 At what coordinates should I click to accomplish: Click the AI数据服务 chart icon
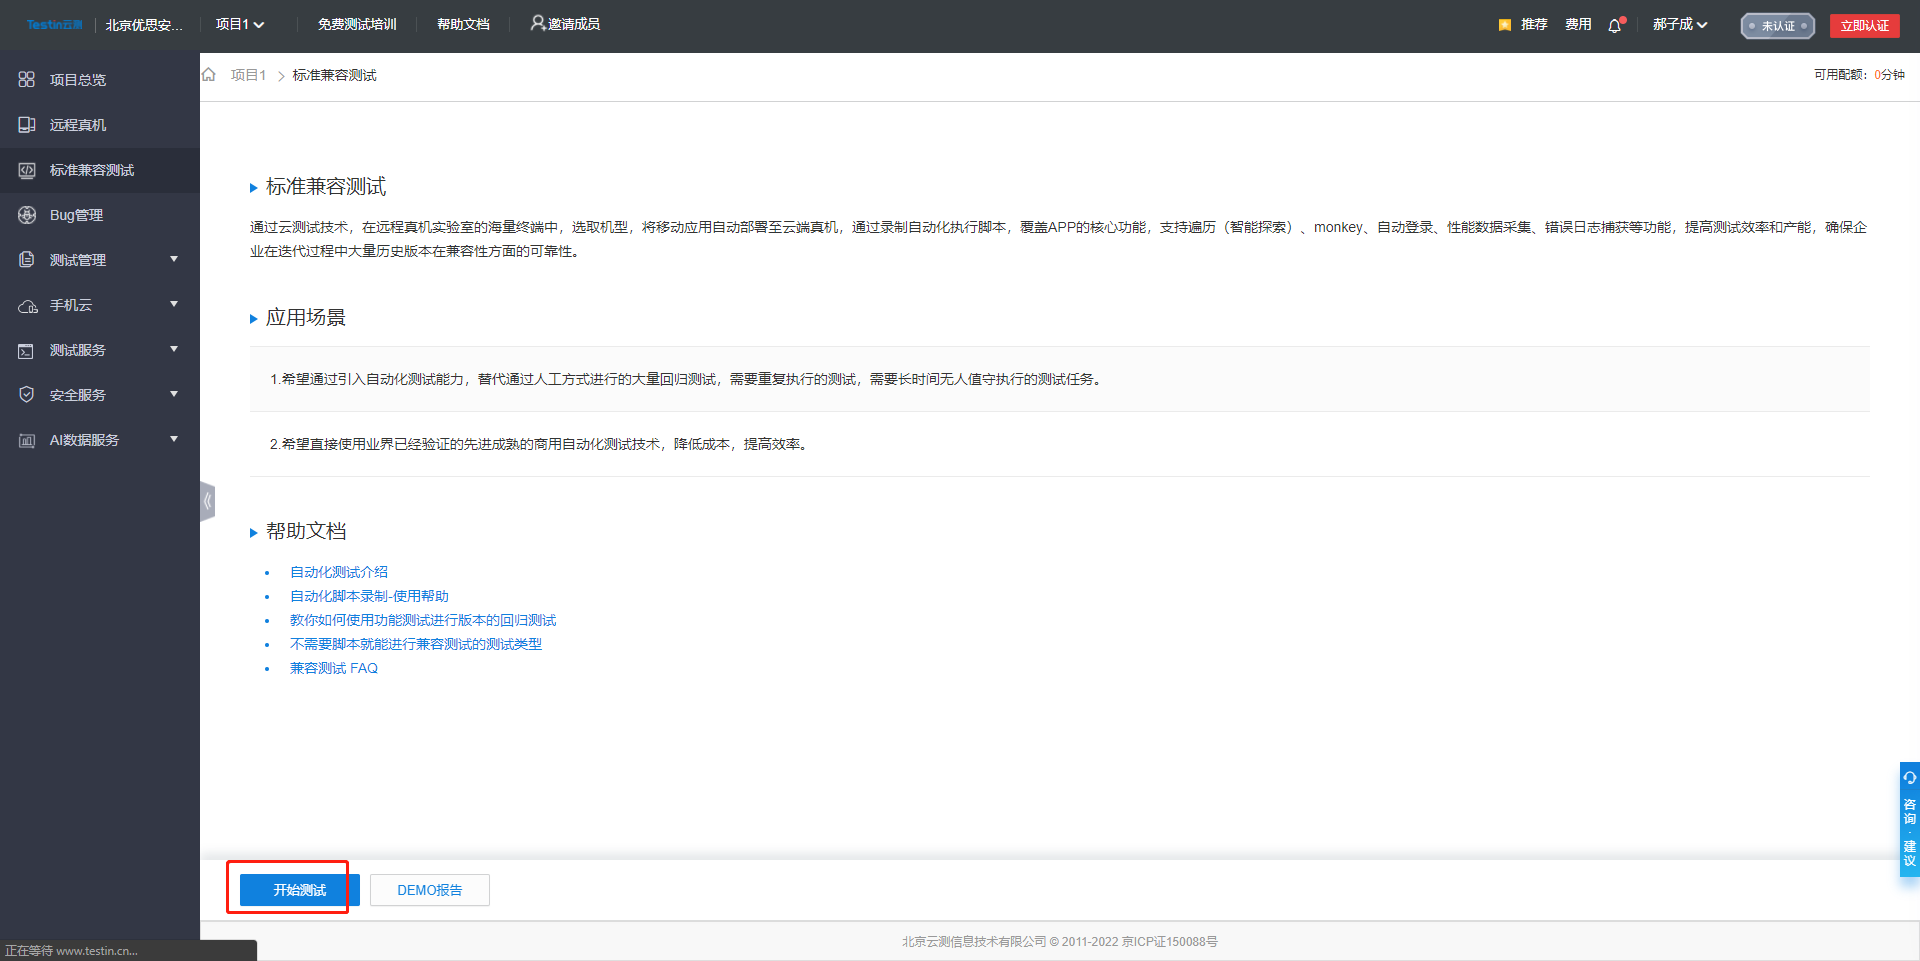pyautogui.click(x=27, y=440)
